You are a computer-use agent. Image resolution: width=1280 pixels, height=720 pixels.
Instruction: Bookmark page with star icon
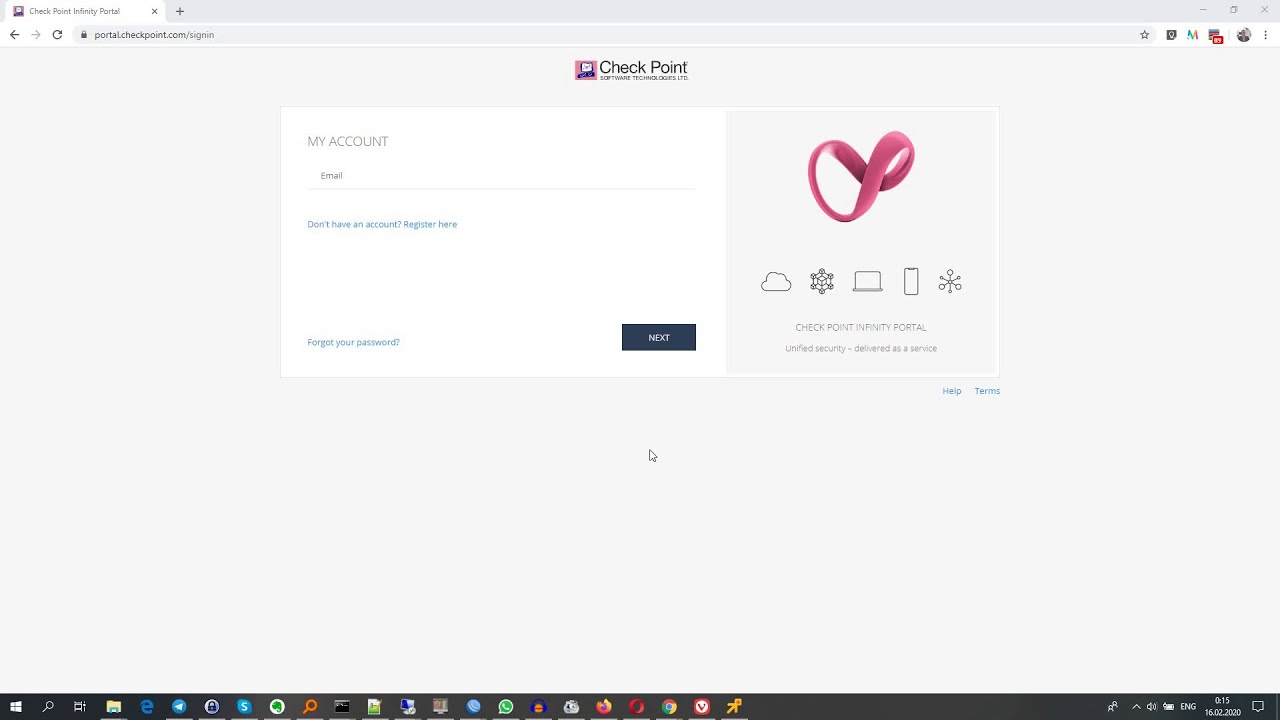[1145, 35]
